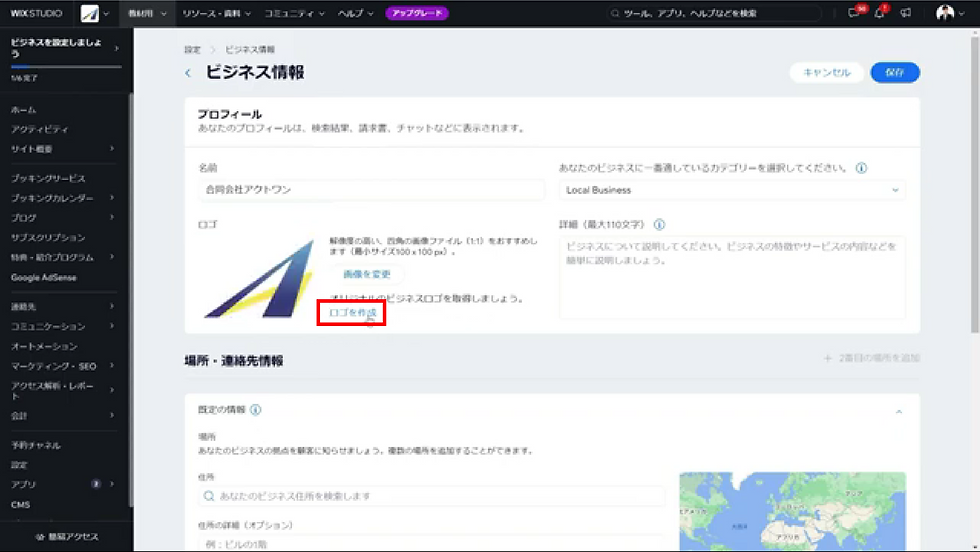The height and width of the screenshot is (552, 980).
Task: Expand マーケティング・SEO submenu
Action: [x=112, y=366]
